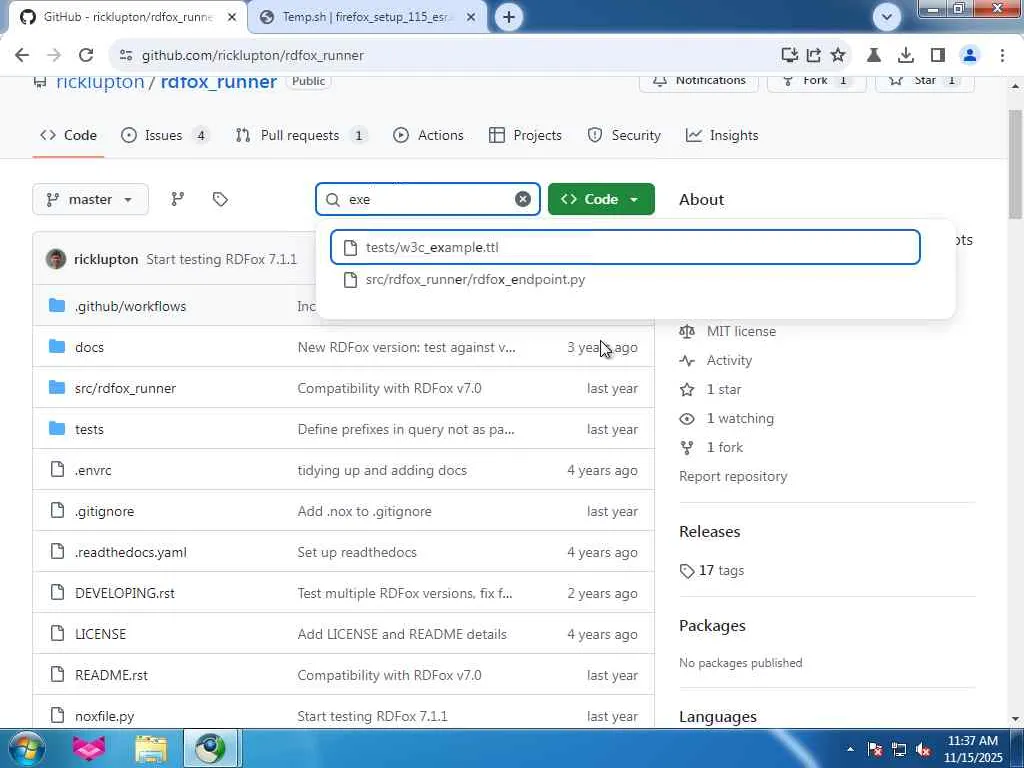Expand the green Code dropdown button
The image size is (1024, 768).
click(601, 199)
